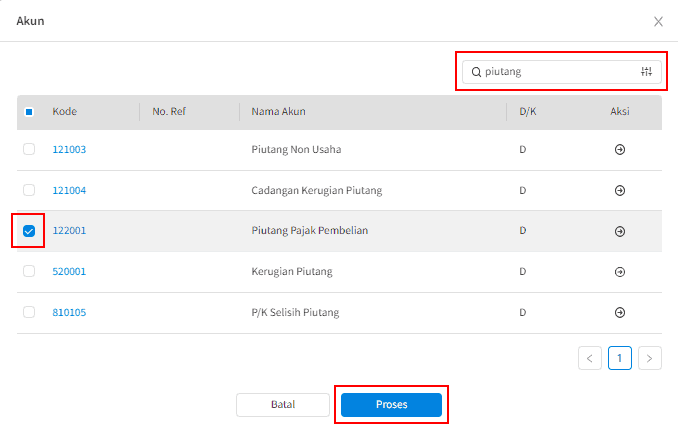
Task: Click arrow action icon for Kerugian Piutang
Action: point(619,271)
